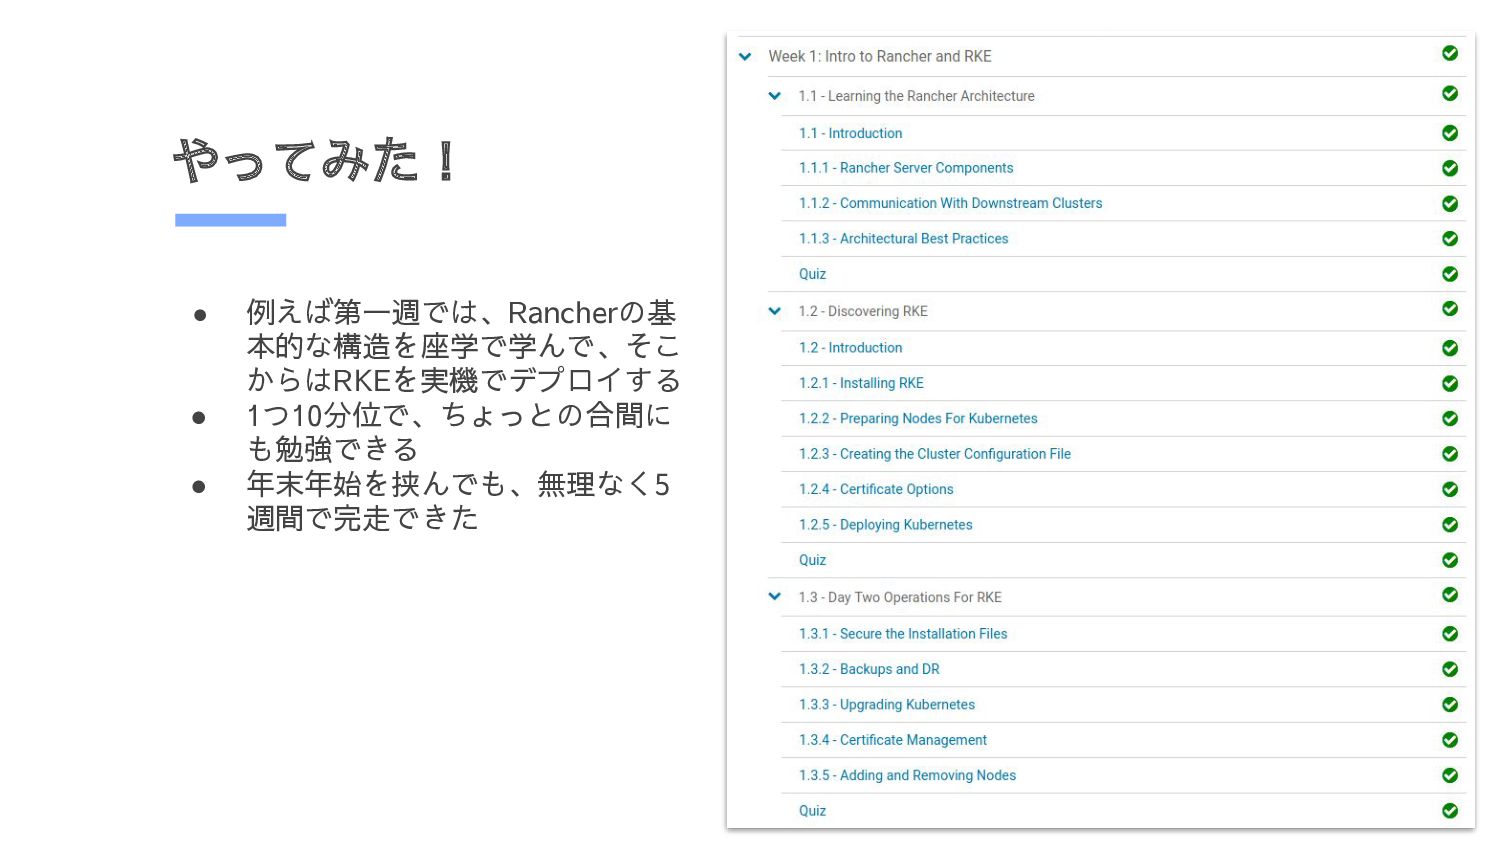Viewport: 1500px width, 844px height.
Task: Click the completion check for Learning the Rancher Architecture
Action: (1450, 93)
